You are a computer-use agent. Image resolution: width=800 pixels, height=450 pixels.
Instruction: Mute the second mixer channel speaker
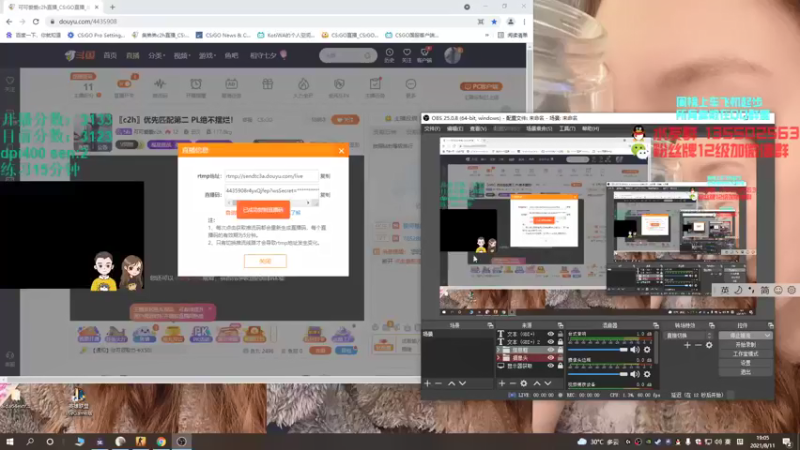635,374
